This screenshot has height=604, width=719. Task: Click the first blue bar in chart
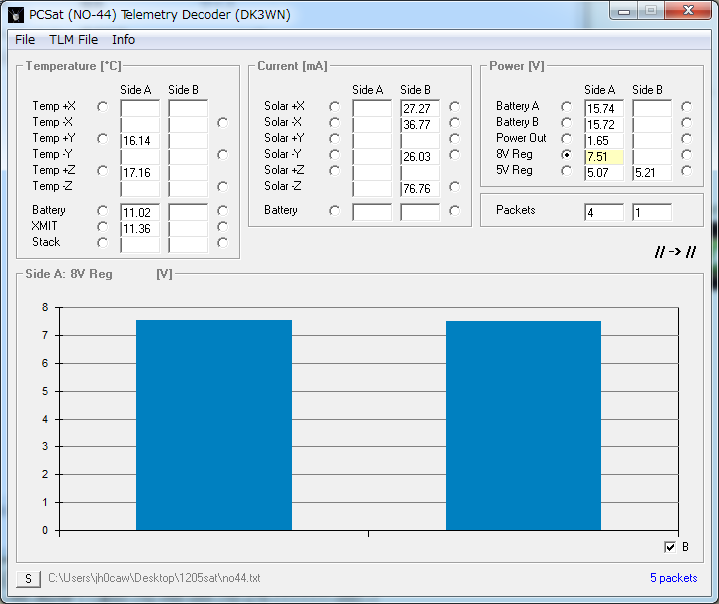click(x=214, y=425)
